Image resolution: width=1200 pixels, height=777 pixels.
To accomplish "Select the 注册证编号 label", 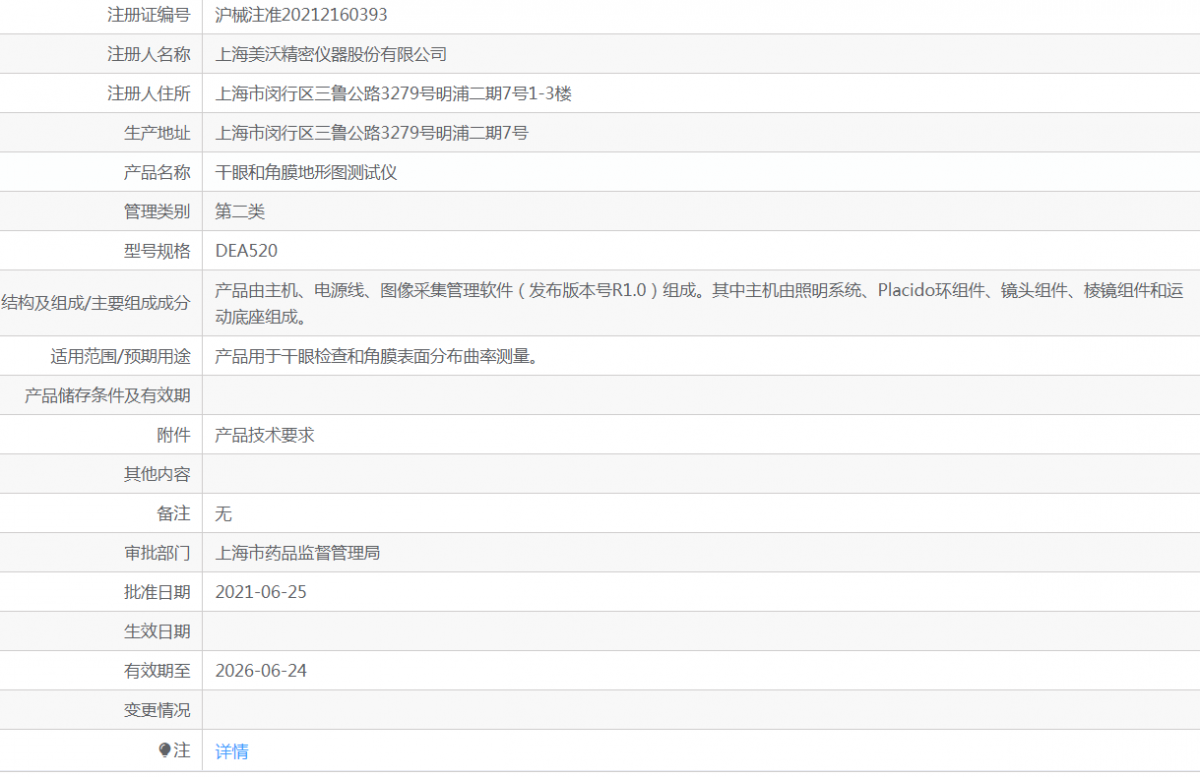I will 149,15.
